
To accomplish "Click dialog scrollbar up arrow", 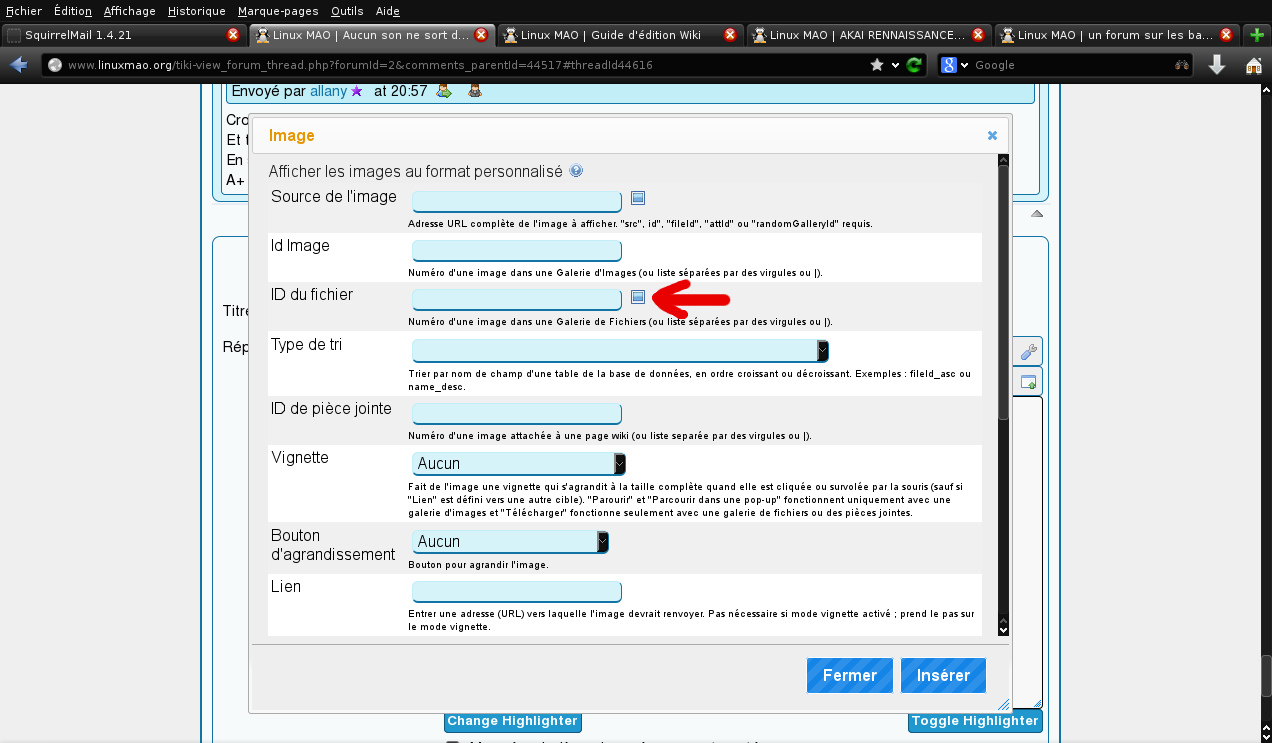I will pos(1004,160).
